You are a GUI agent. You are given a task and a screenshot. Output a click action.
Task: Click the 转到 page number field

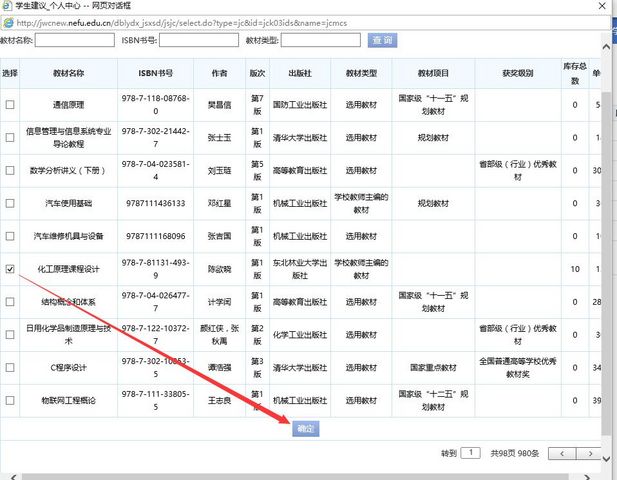pyautogui.click(x=470, y=453)
